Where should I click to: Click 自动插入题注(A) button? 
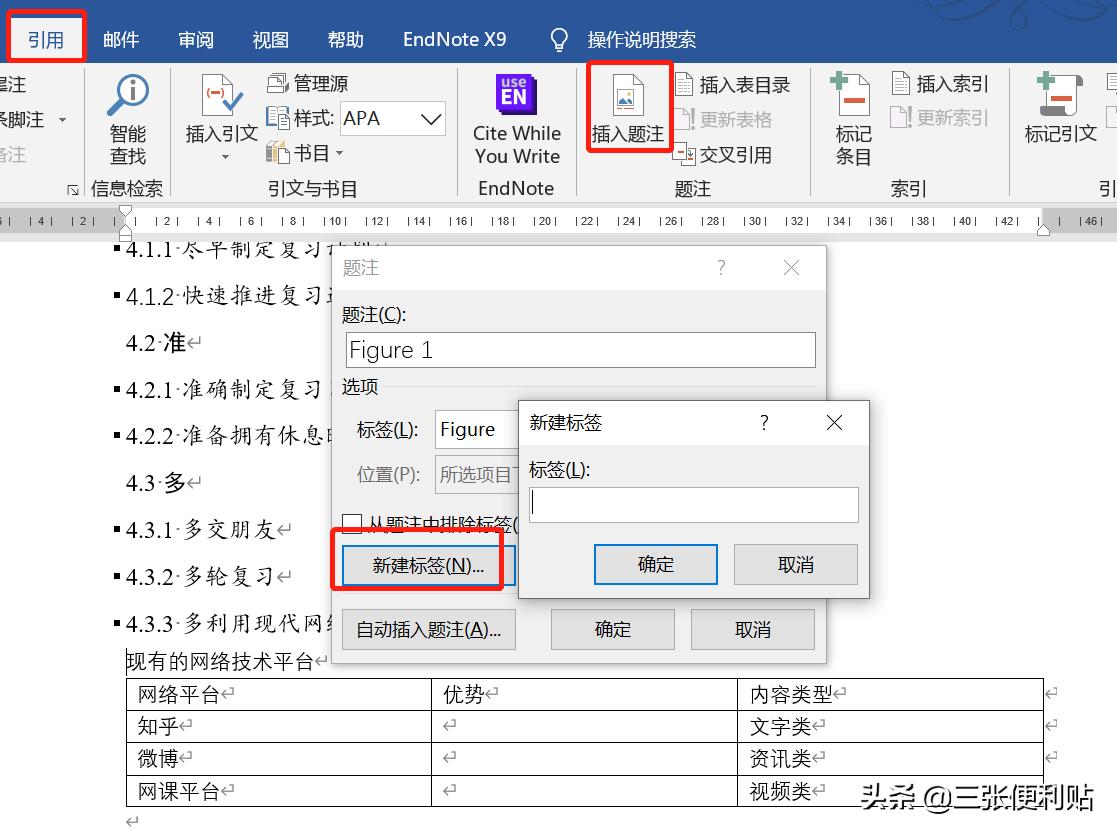pyautogui.click(x=428, y=629)
